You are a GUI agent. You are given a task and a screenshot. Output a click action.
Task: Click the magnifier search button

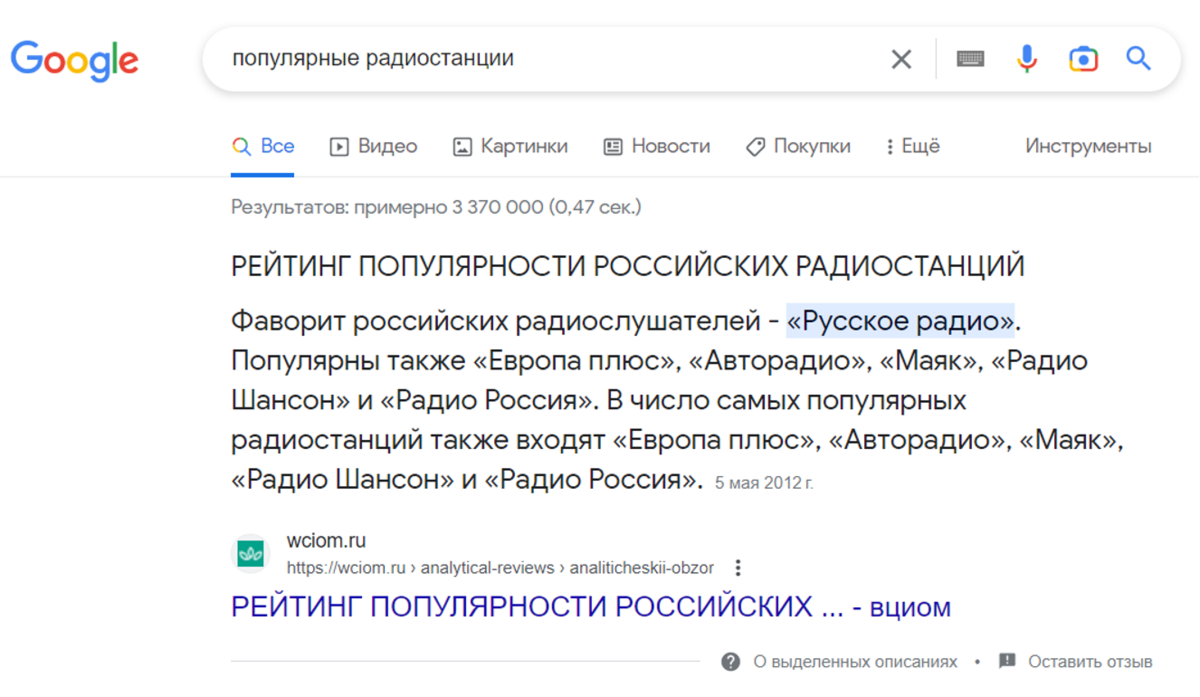tap(1139, 58)
